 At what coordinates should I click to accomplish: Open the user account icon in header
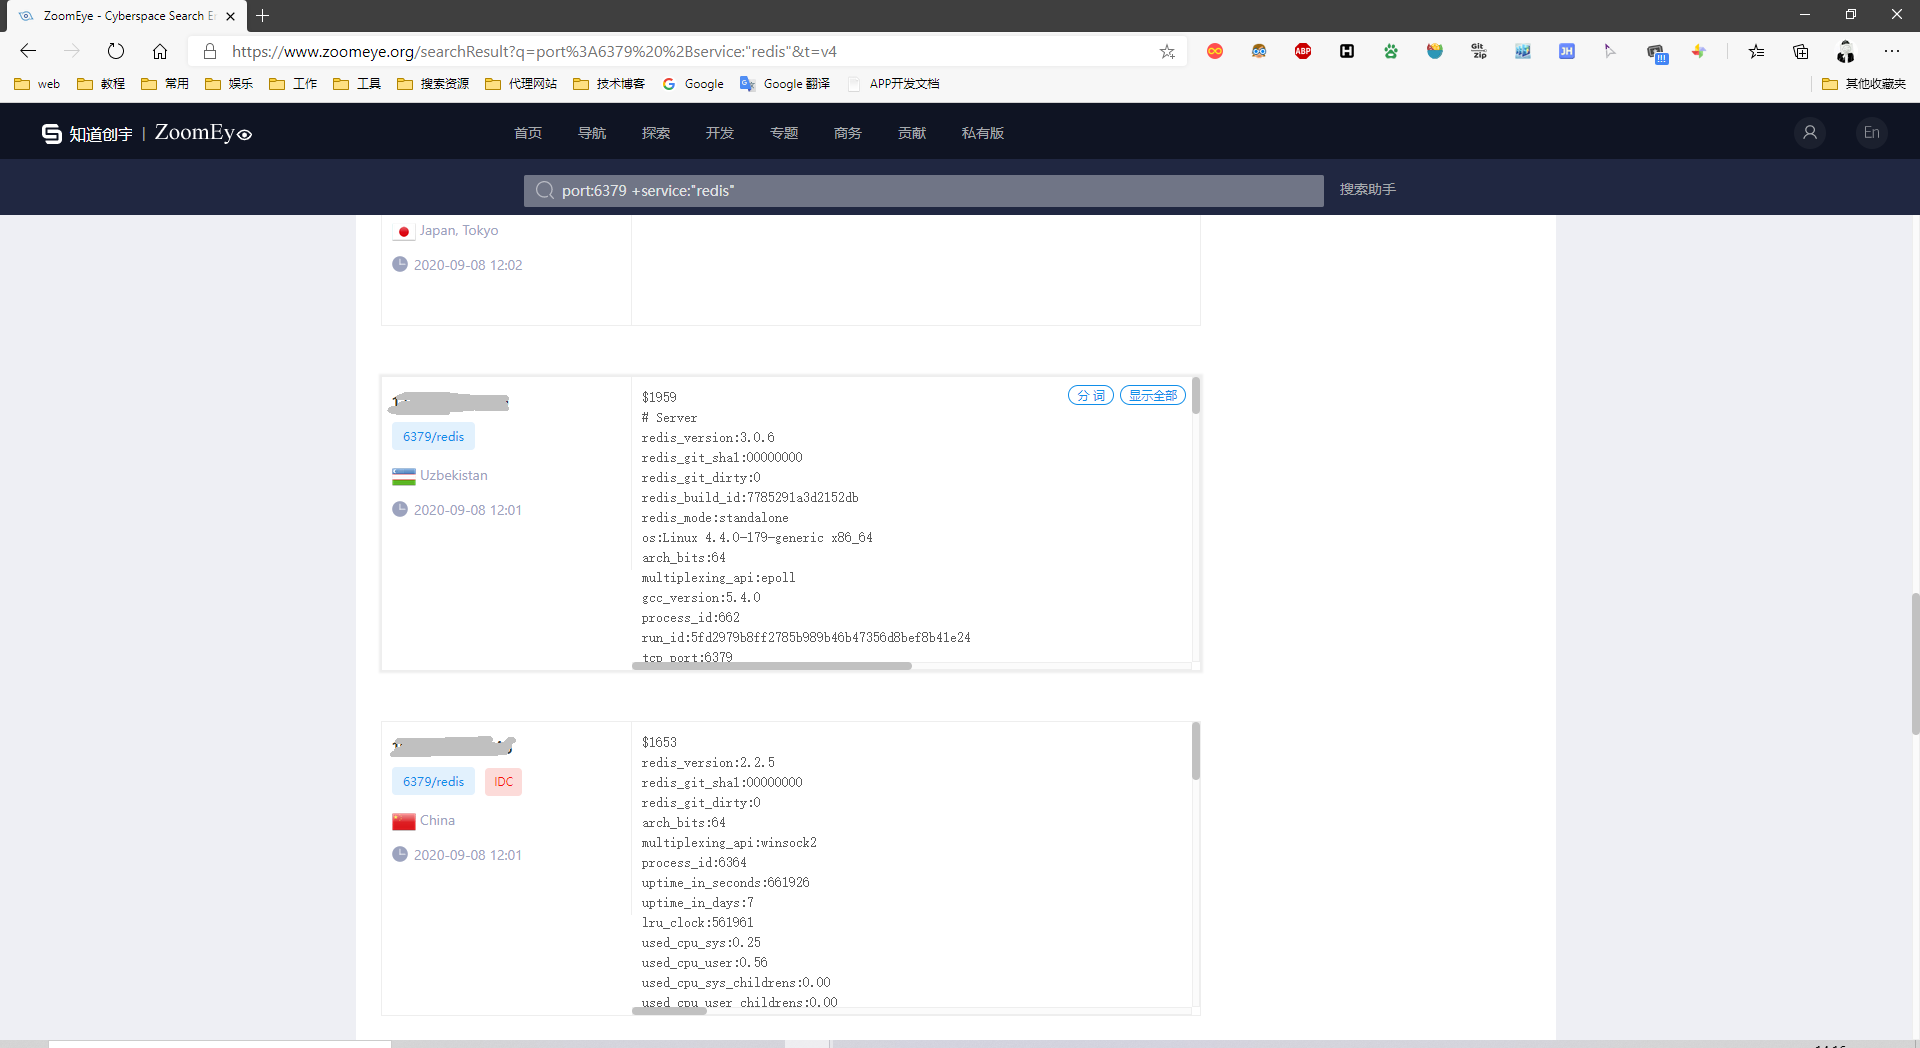pos(1810,132)
